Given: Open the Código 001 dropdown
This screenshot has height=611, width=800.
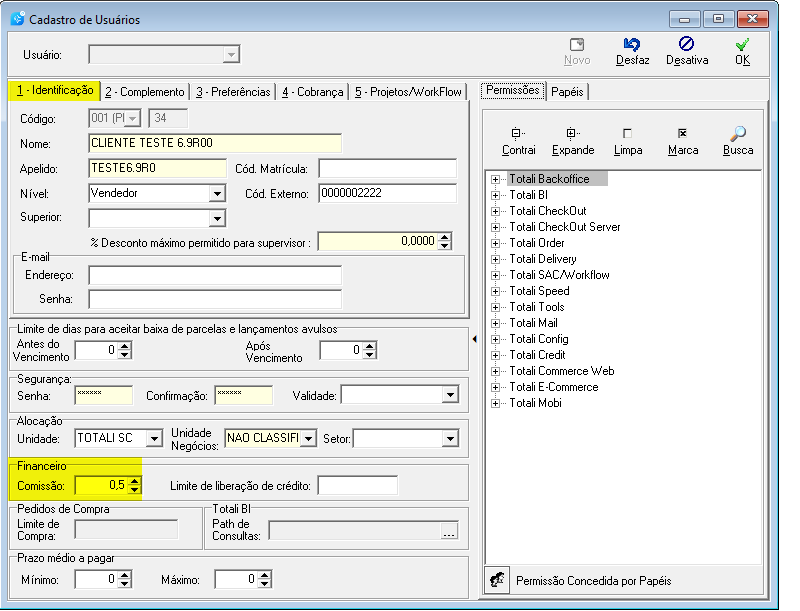Looking at the screenshot, I should point(133,118).
